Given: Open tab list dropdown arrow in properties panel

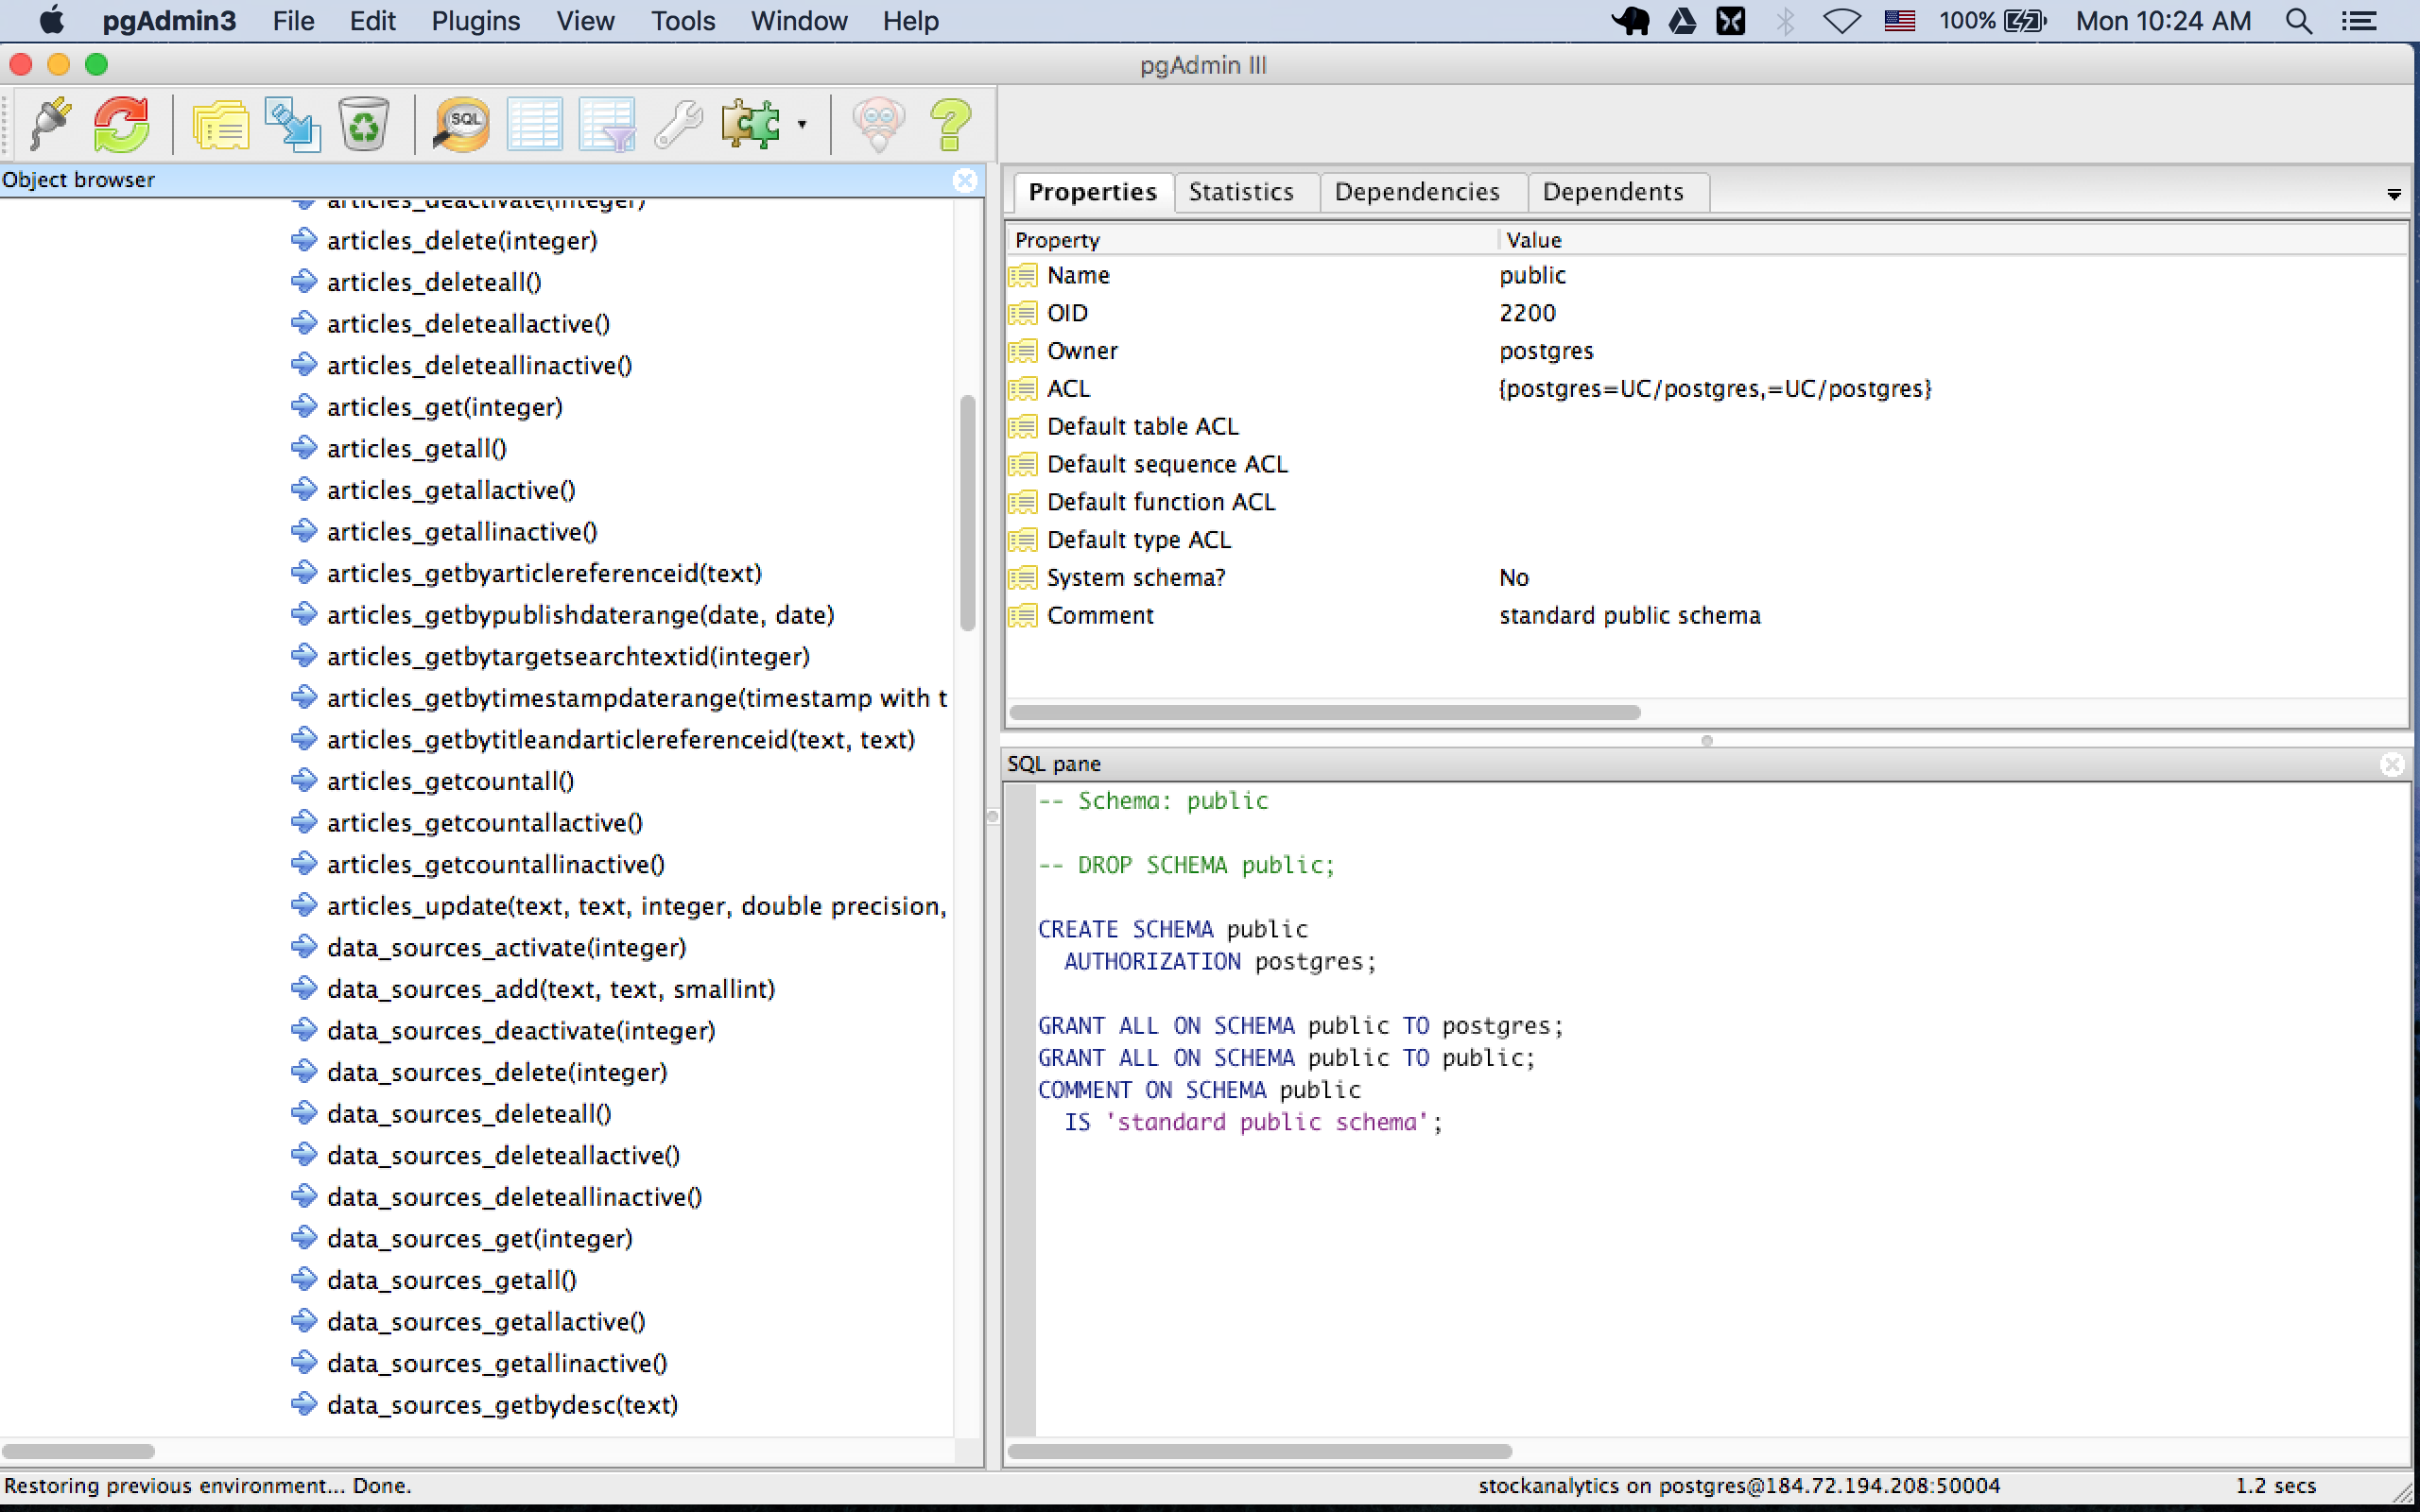Looking at the screenshot, I should click(2394, 194).
